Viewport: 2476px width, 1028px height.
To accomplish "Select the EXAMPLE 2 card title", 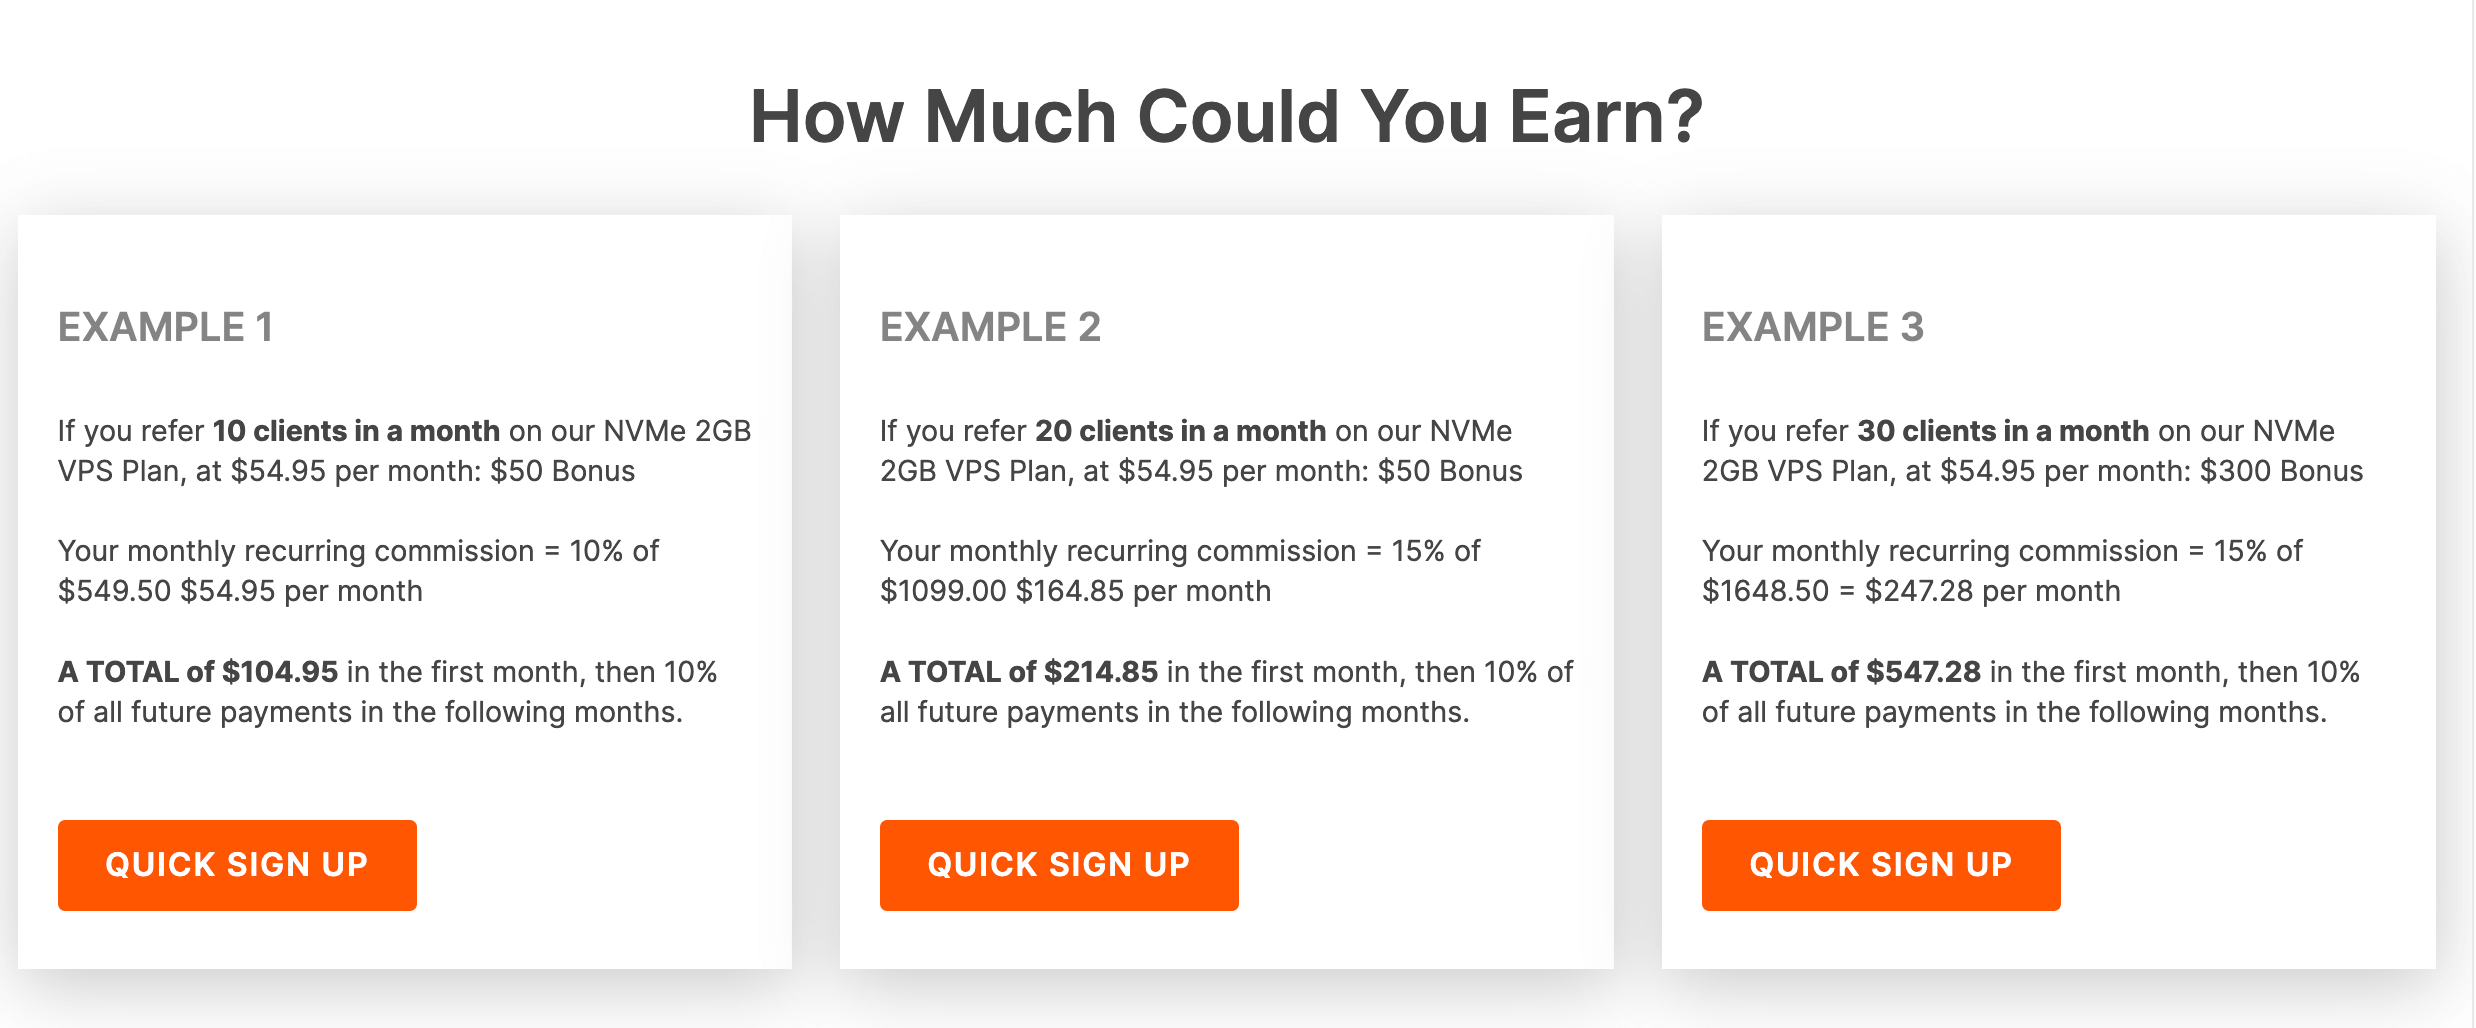I will [x=991, y=325].
